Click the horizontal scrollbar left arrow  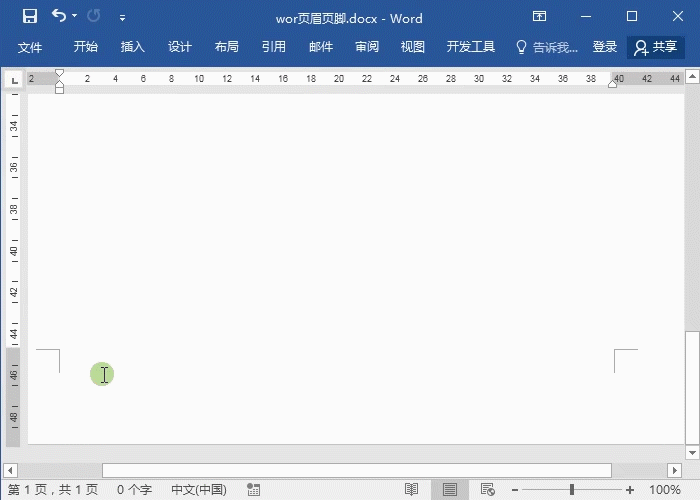point(10,470)
